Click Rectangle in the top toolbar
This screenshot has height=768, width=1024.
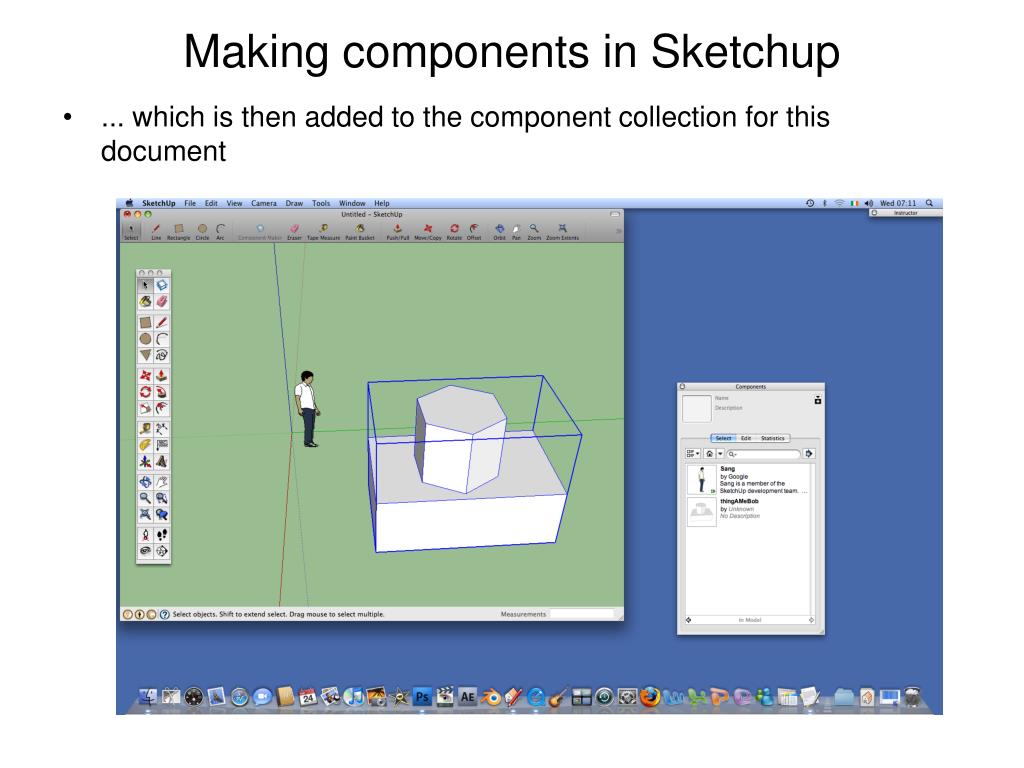(178, 231)
